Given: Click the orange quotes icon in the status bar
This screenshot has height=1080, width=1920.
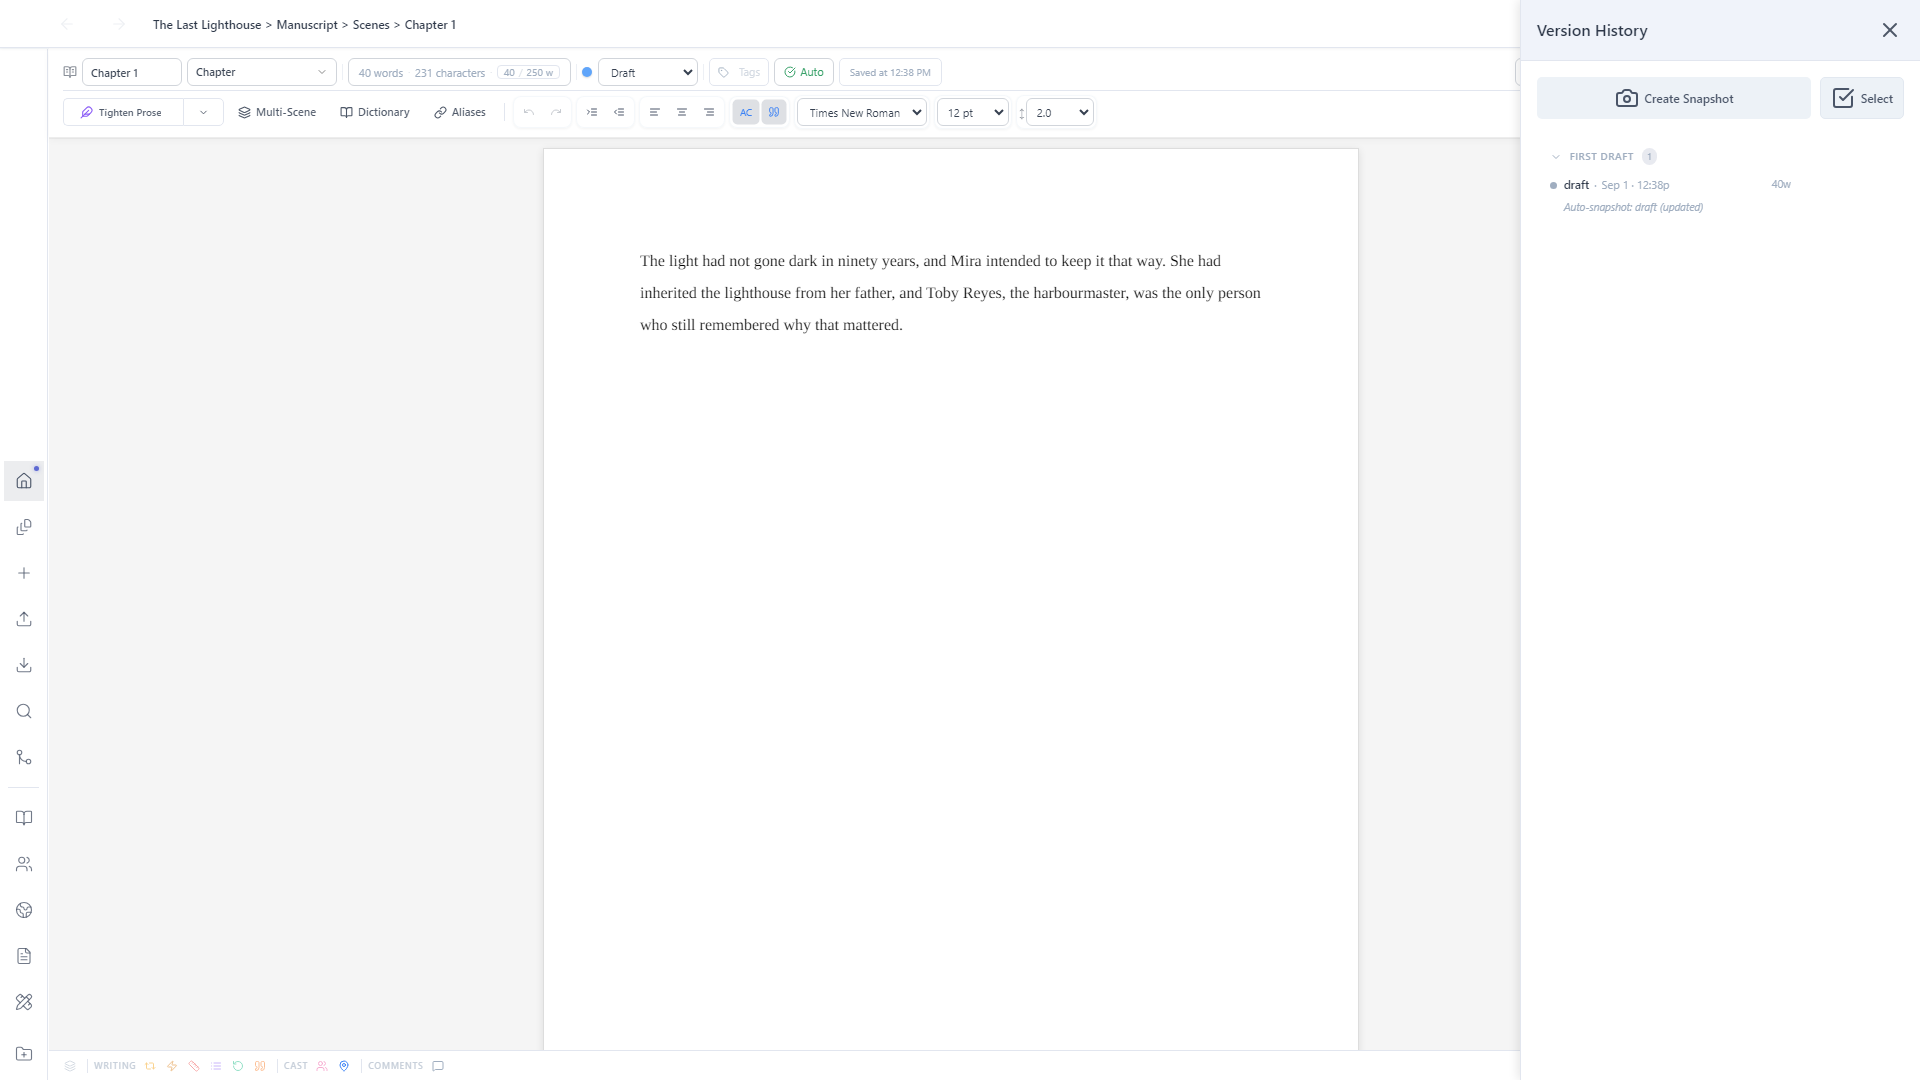Looking at the screenshot, I should click(260, 1066).
